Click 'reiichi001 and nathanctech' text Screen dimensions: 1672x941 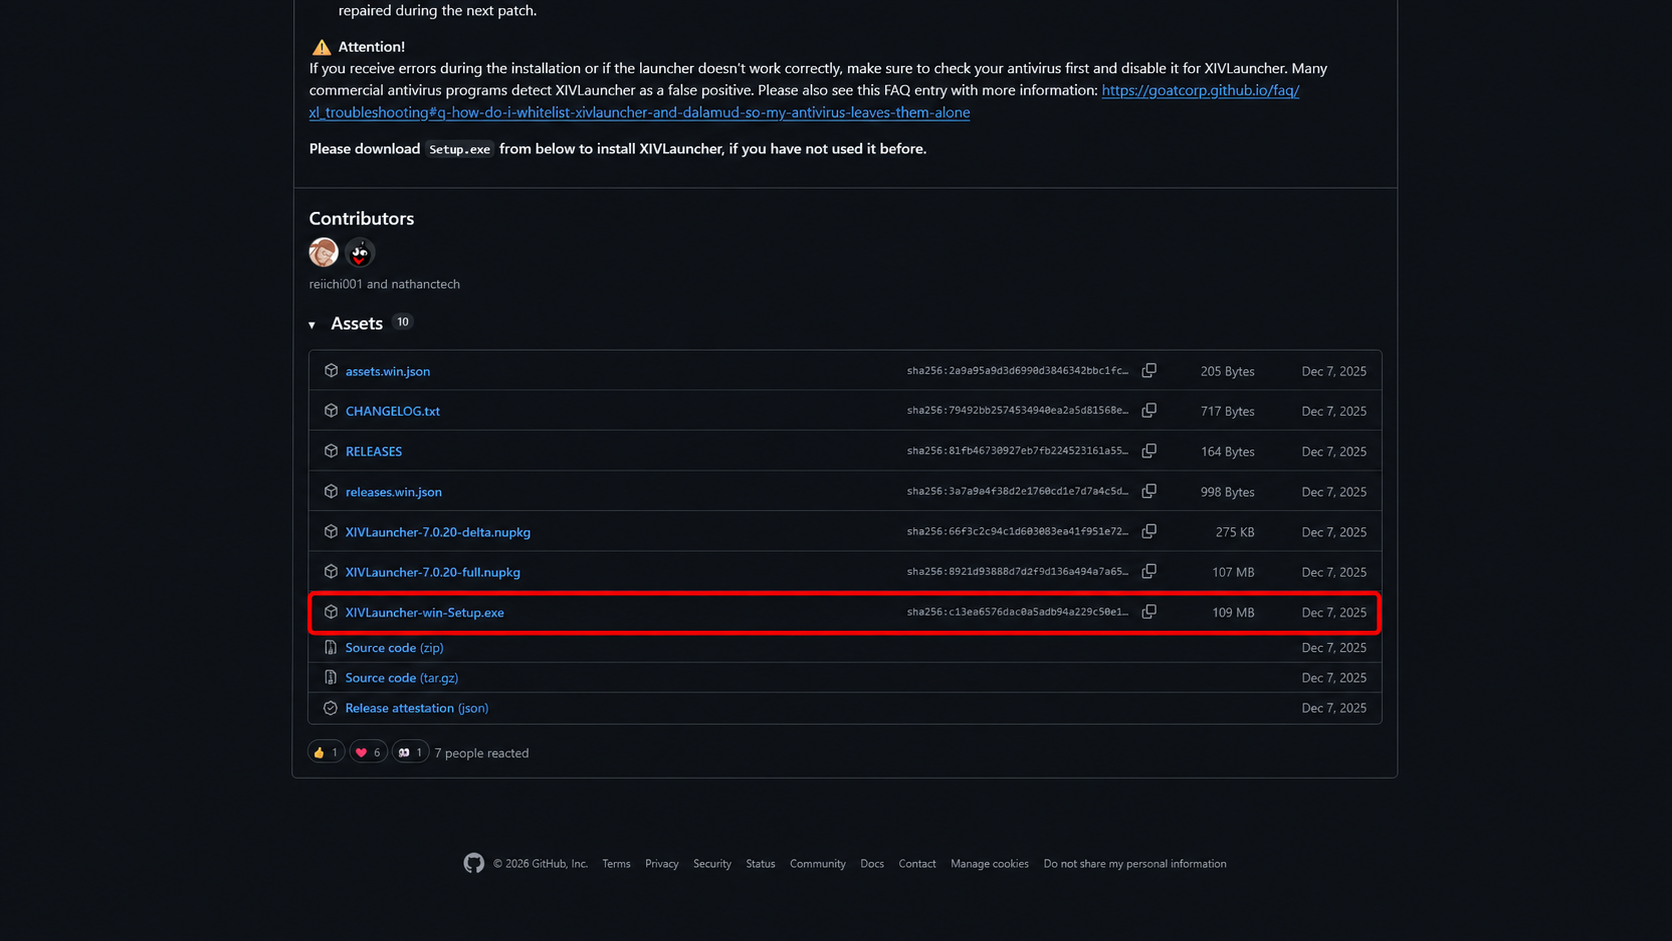(x=384, y=284)
